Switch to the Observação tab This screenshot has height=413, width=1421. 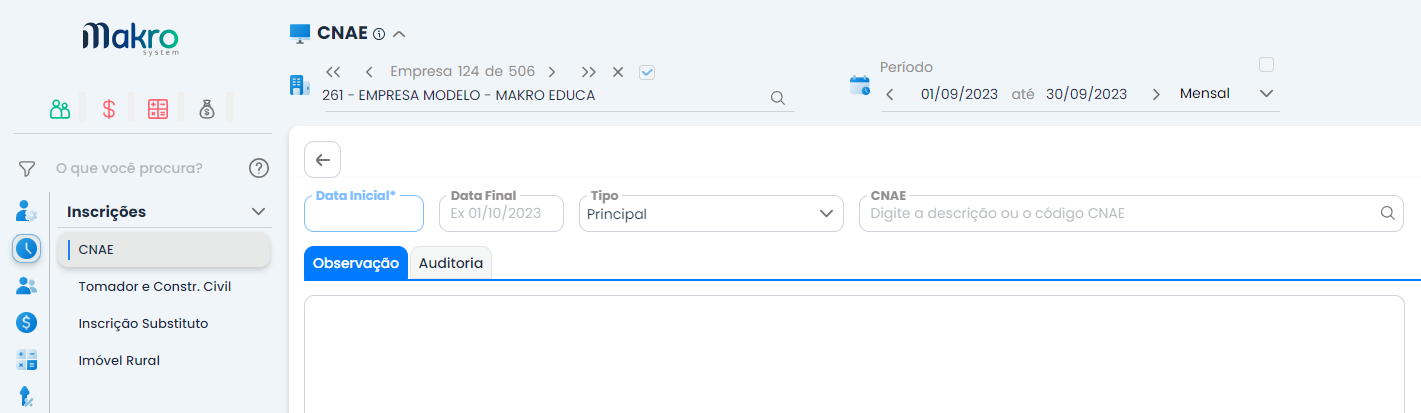356,263
